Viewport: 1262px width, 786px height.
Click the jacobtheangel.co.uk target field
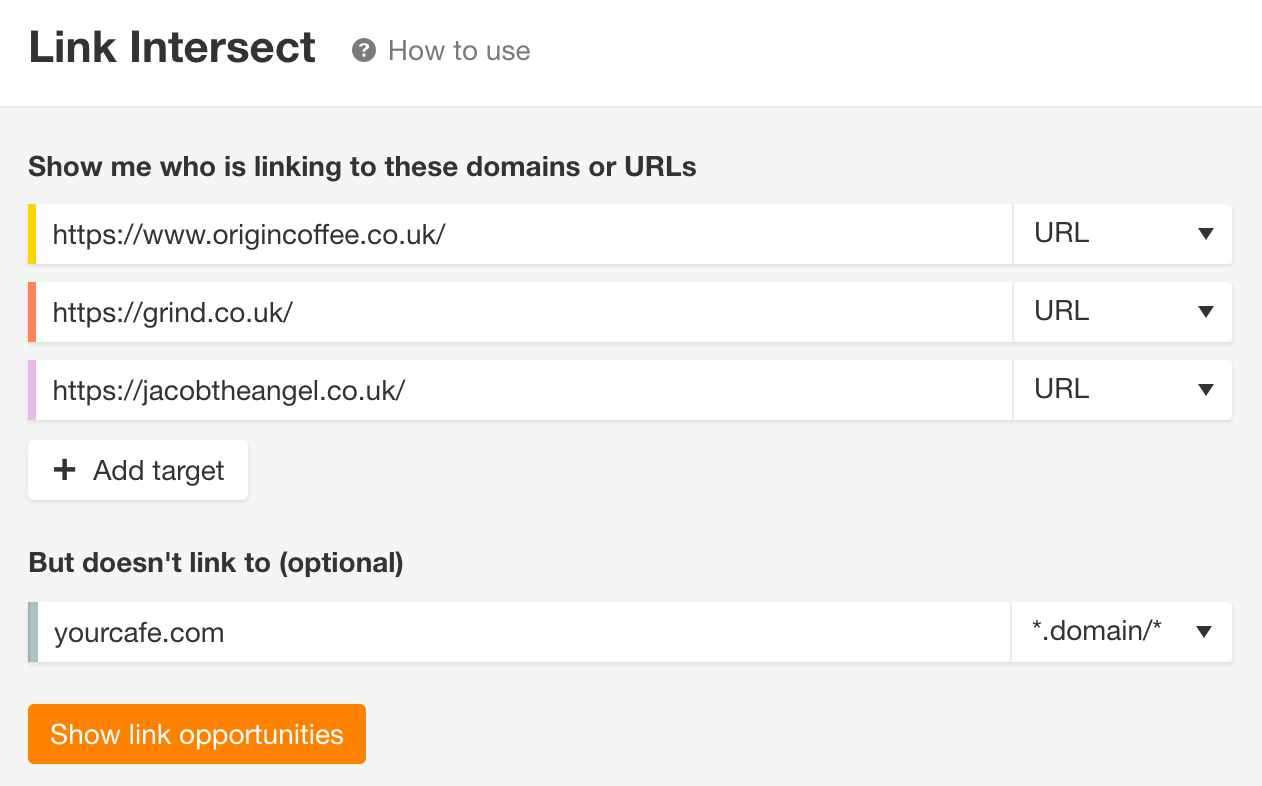(x=520, y=390)
